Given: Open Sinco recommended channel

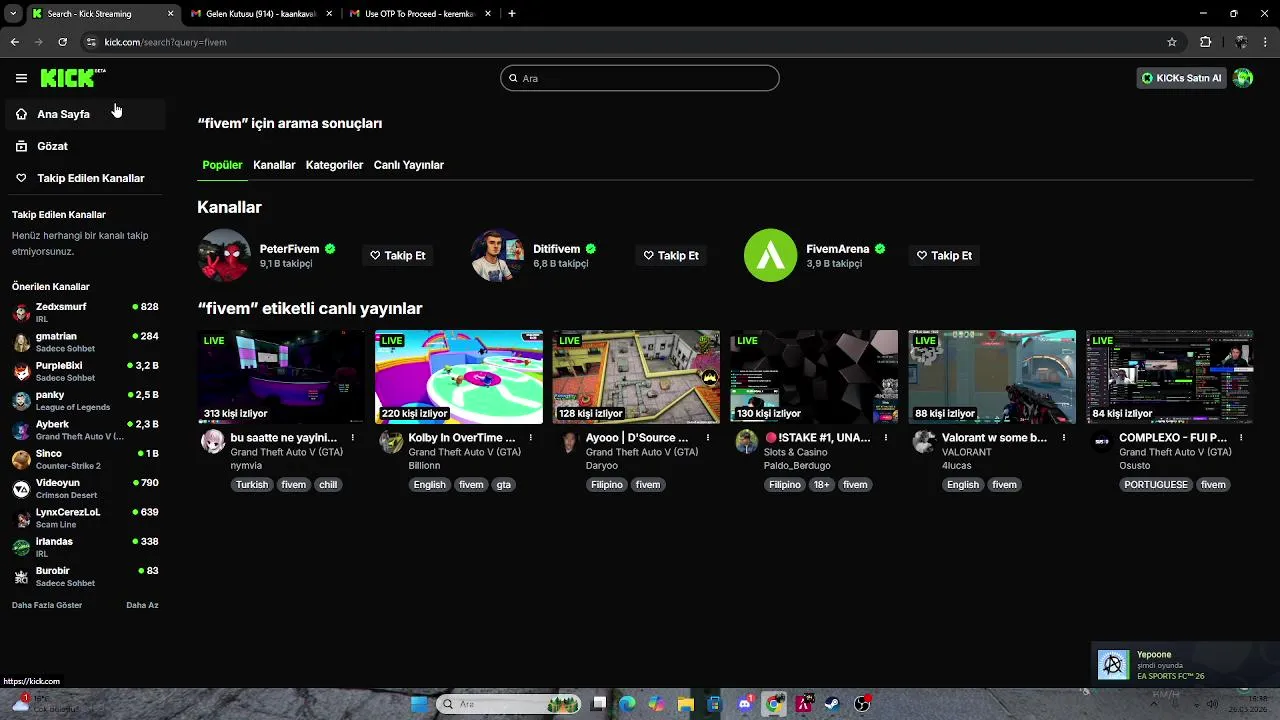Looking at the screenshot, I should click(84, 459).
